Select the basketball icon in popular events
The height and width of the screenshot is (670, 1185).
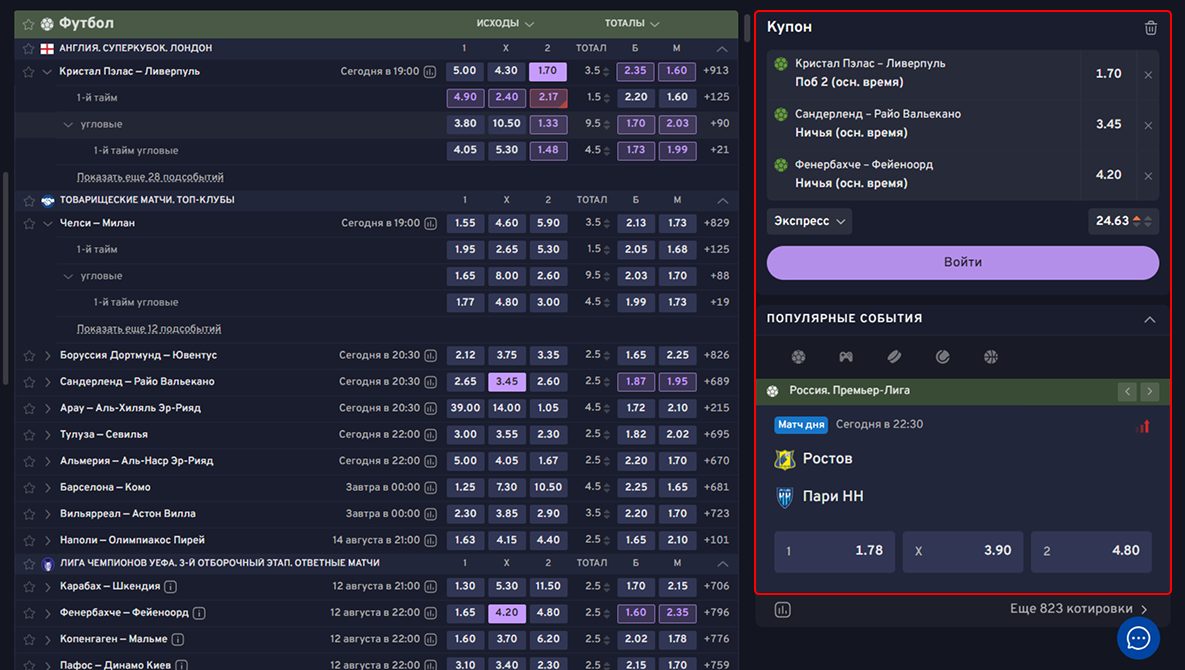point(990,357)
